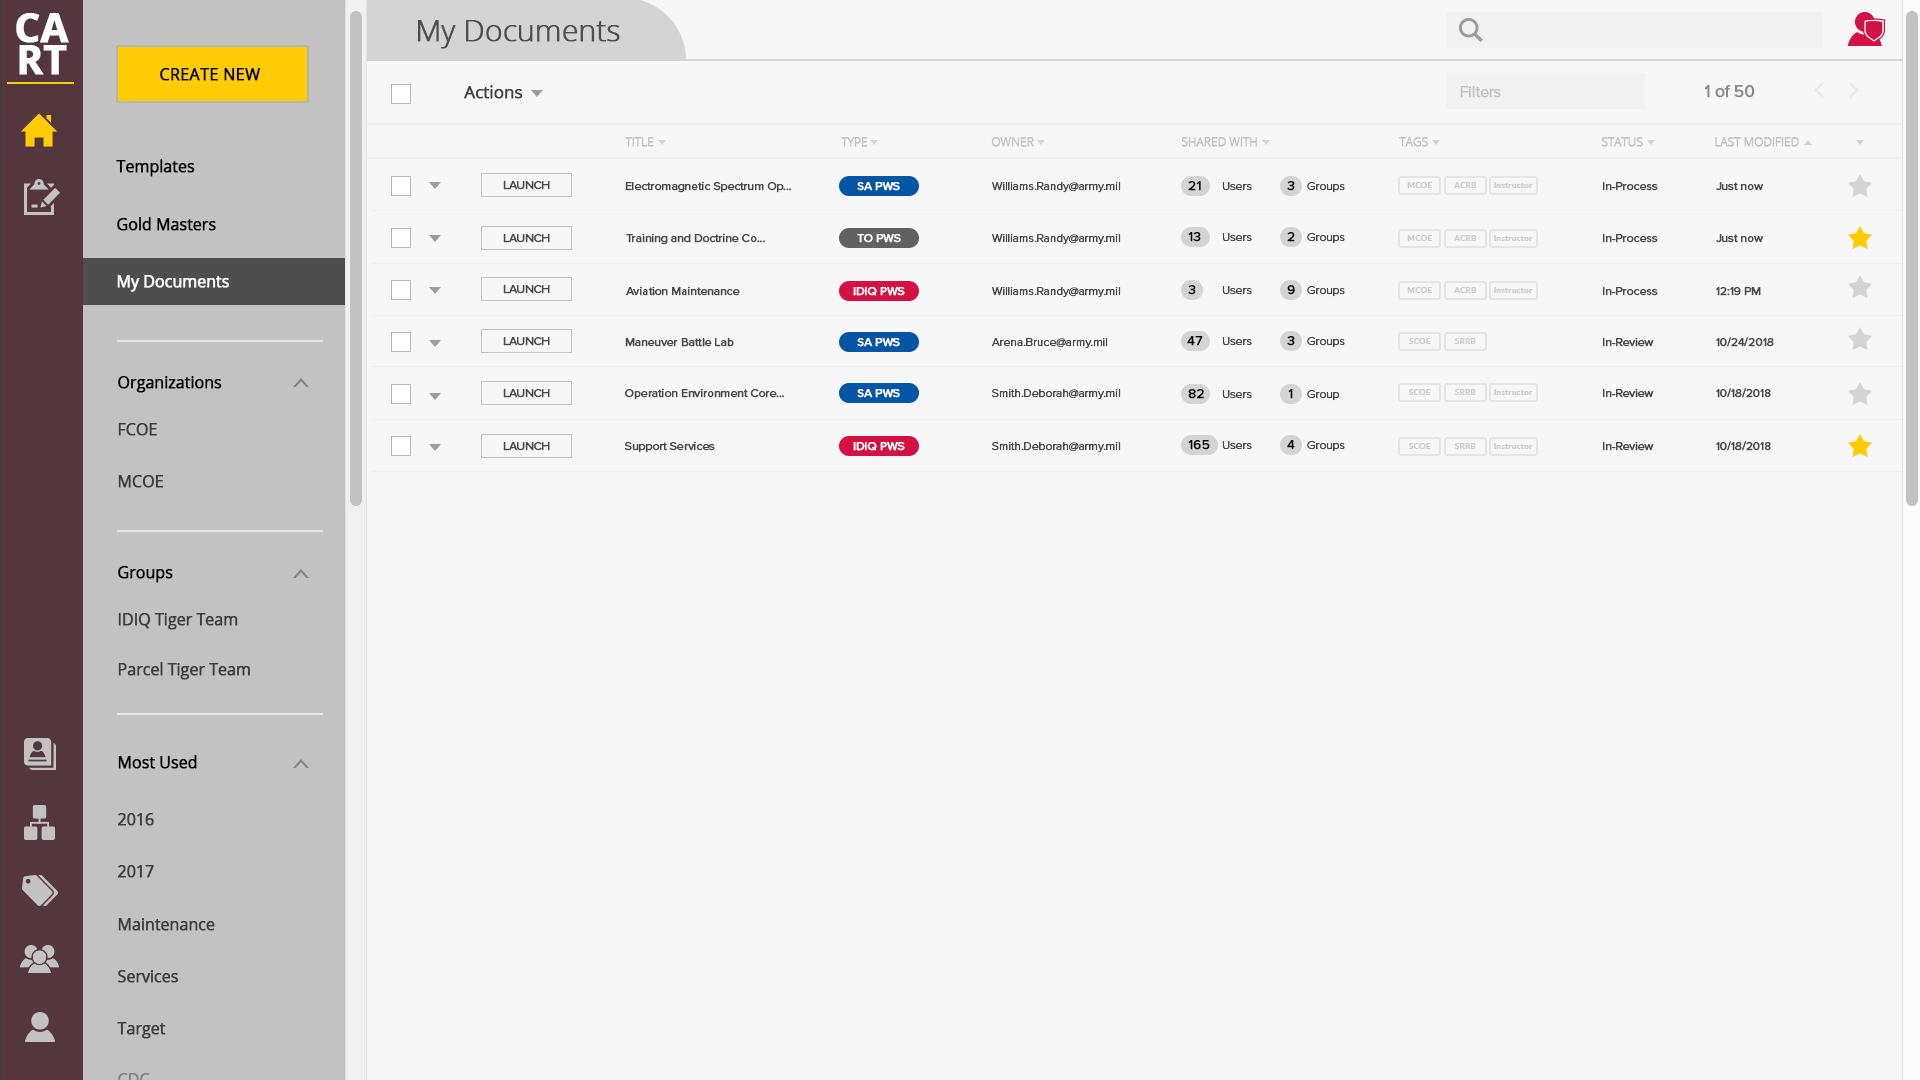Select the Maneuver Battle Lab row checkbox
The image size is (1920, 1080).
[401, 342]
